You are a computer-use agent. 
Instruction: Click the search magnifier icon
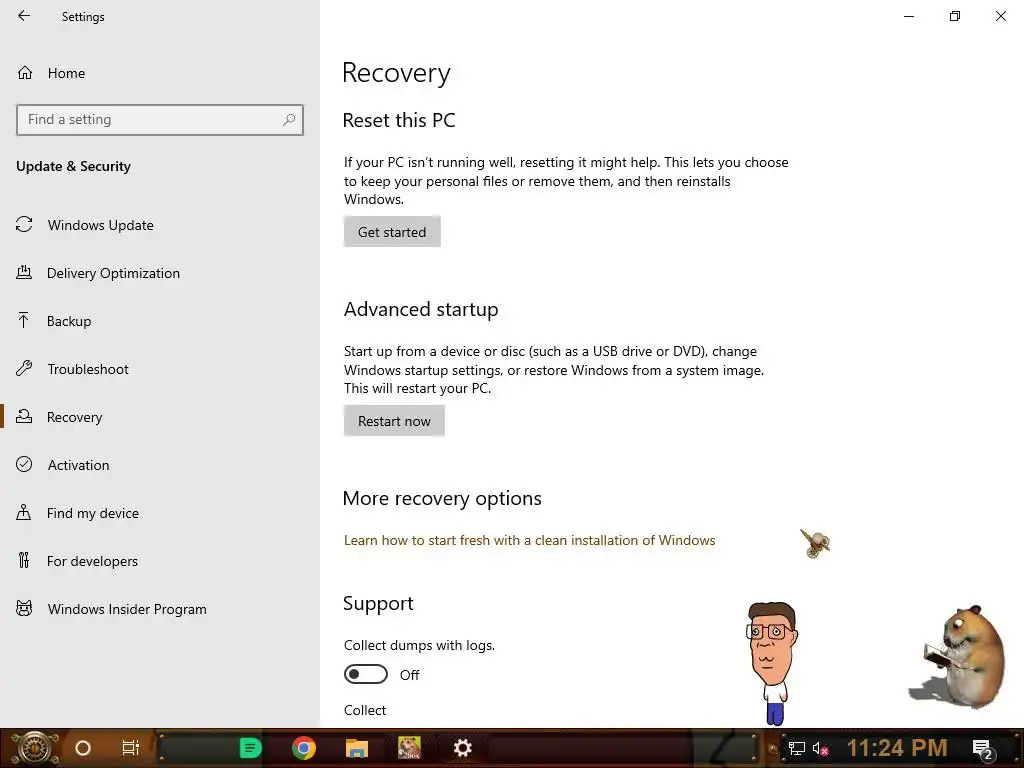[289, 120]
